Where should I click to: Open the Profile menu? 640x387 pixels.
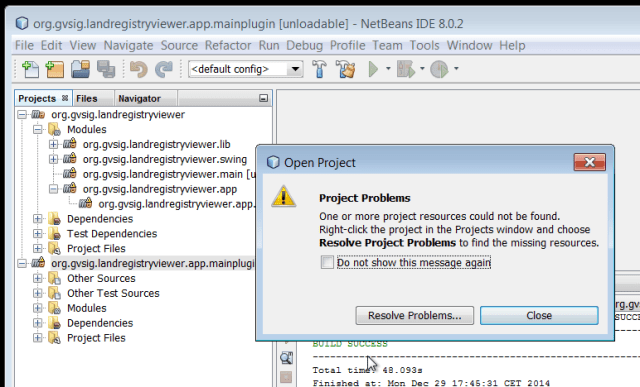[347, 45]
